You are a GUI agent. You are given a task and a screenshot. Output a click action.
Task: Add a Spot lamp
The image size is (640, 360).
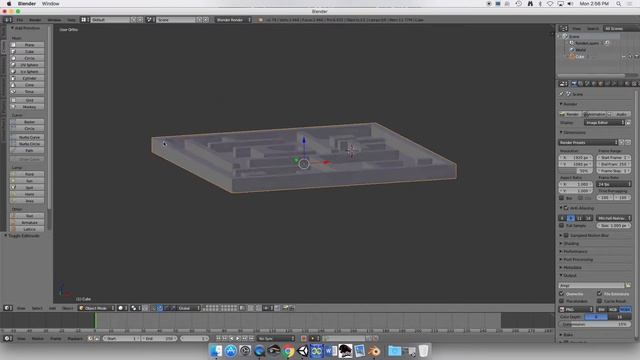tap(27, 187)
